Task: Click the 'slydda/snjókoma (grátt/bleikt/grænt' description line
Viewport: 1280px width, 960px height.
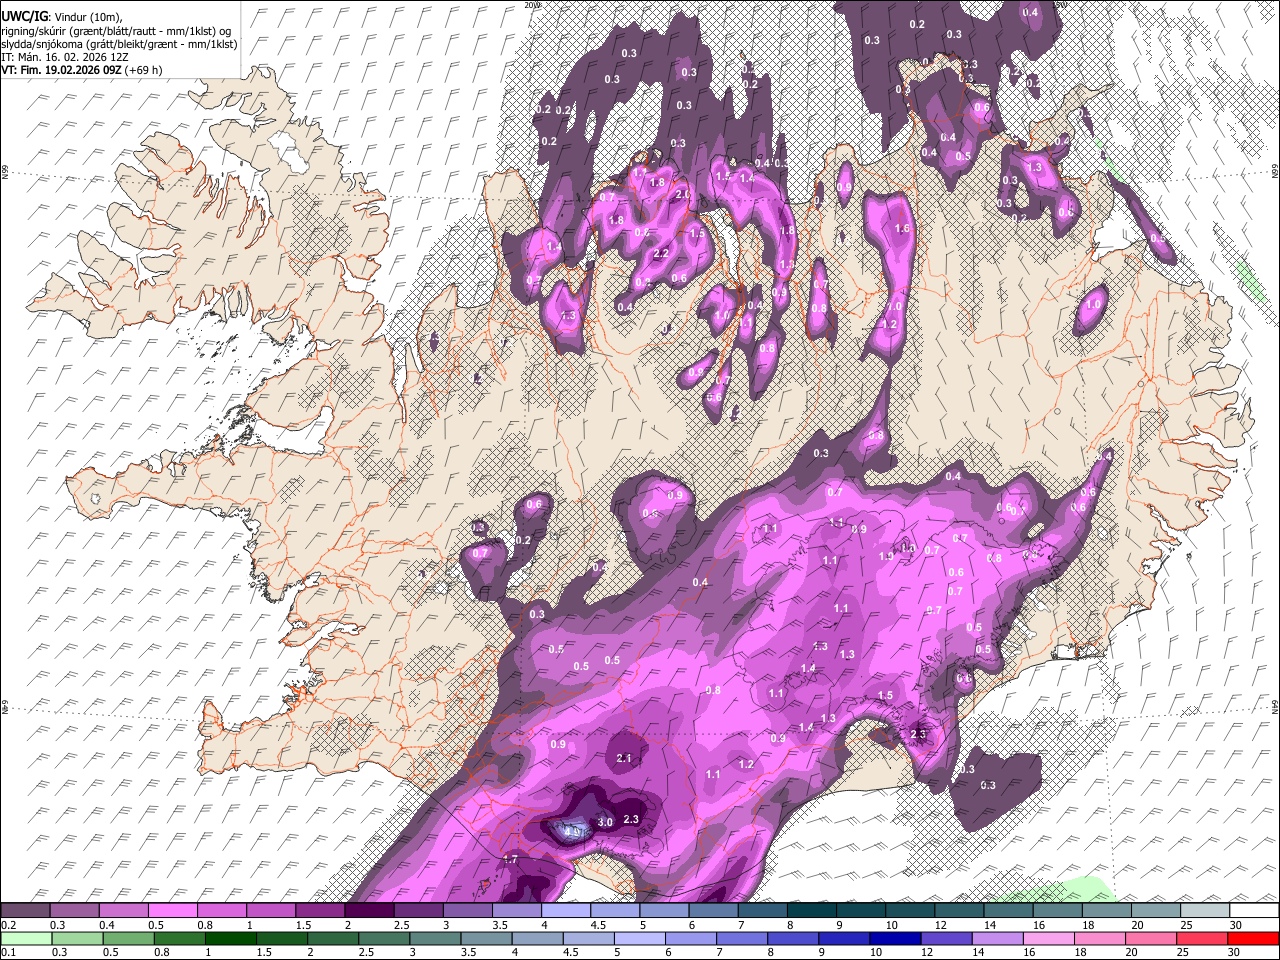Action: point(119,44)
